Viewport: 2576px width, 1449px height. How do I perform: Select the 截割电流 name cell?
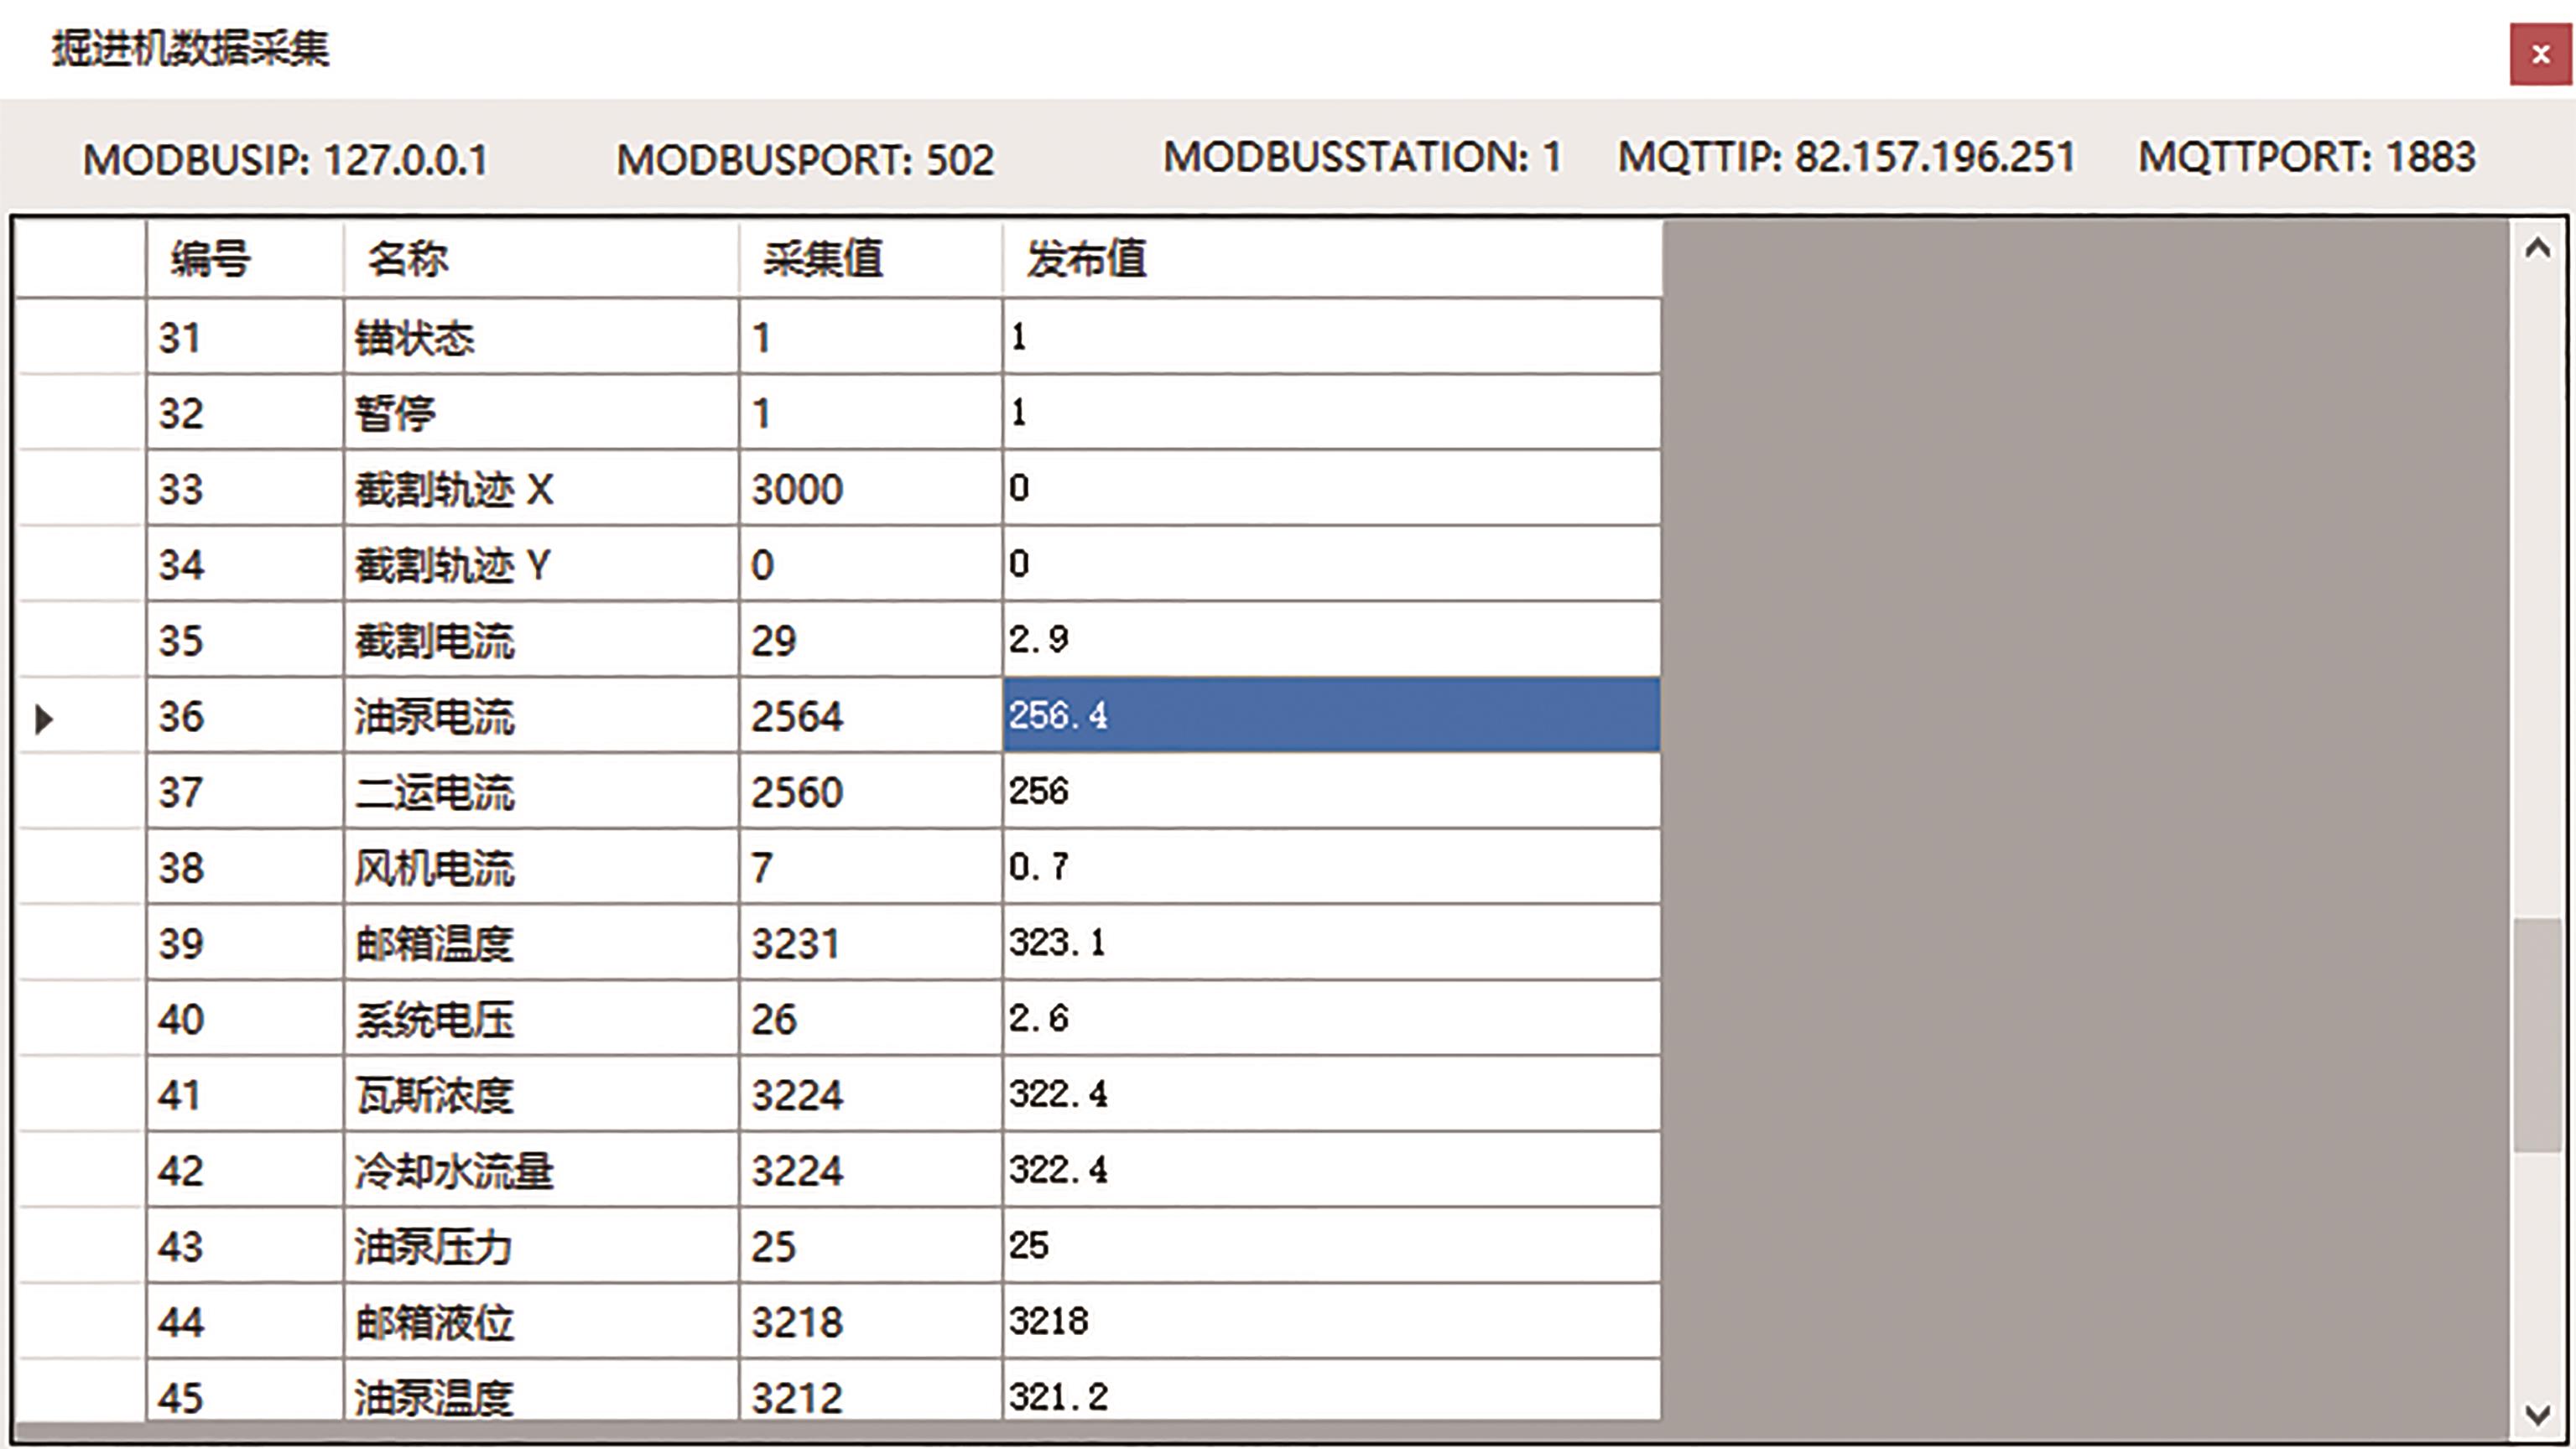pos(541,640)
